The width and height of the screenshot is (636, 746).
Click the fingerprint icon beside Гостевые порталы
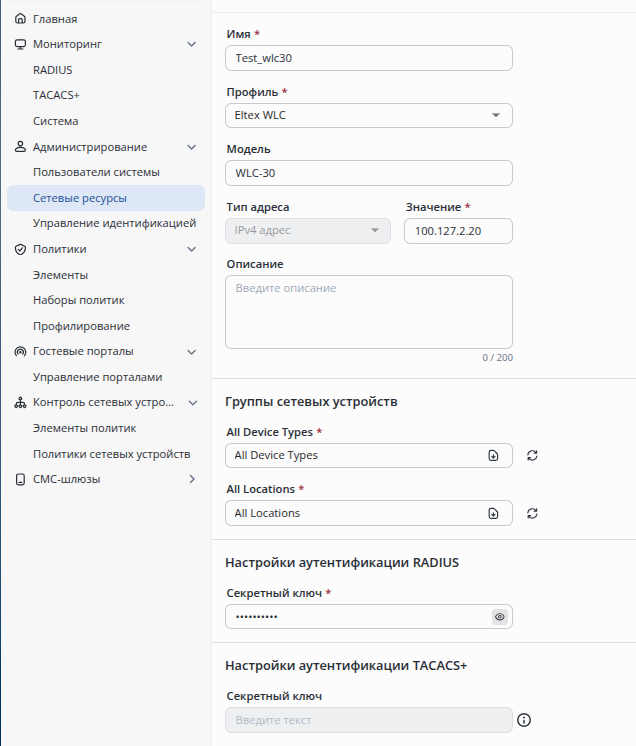pos(20,351)
